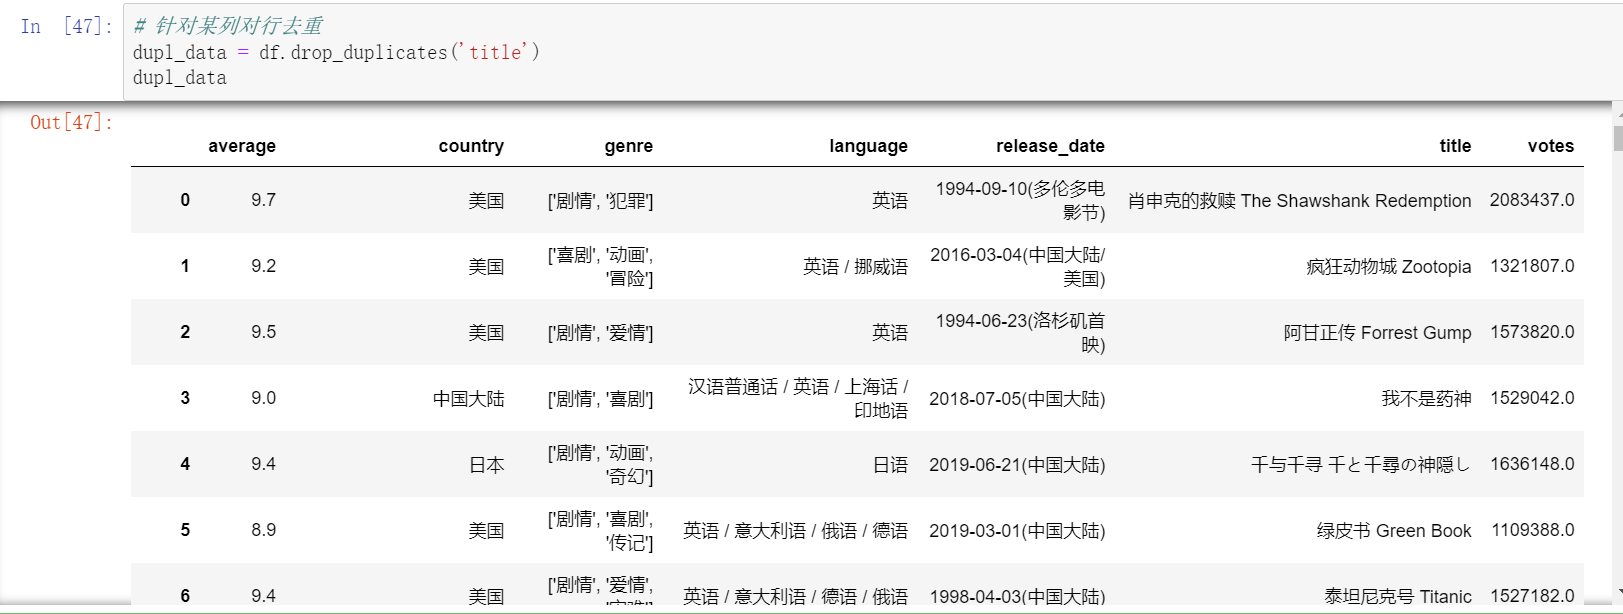Select title cell 千与千寻
1623x614 pixels.
pyautogui.click(x=1361, y=465)
